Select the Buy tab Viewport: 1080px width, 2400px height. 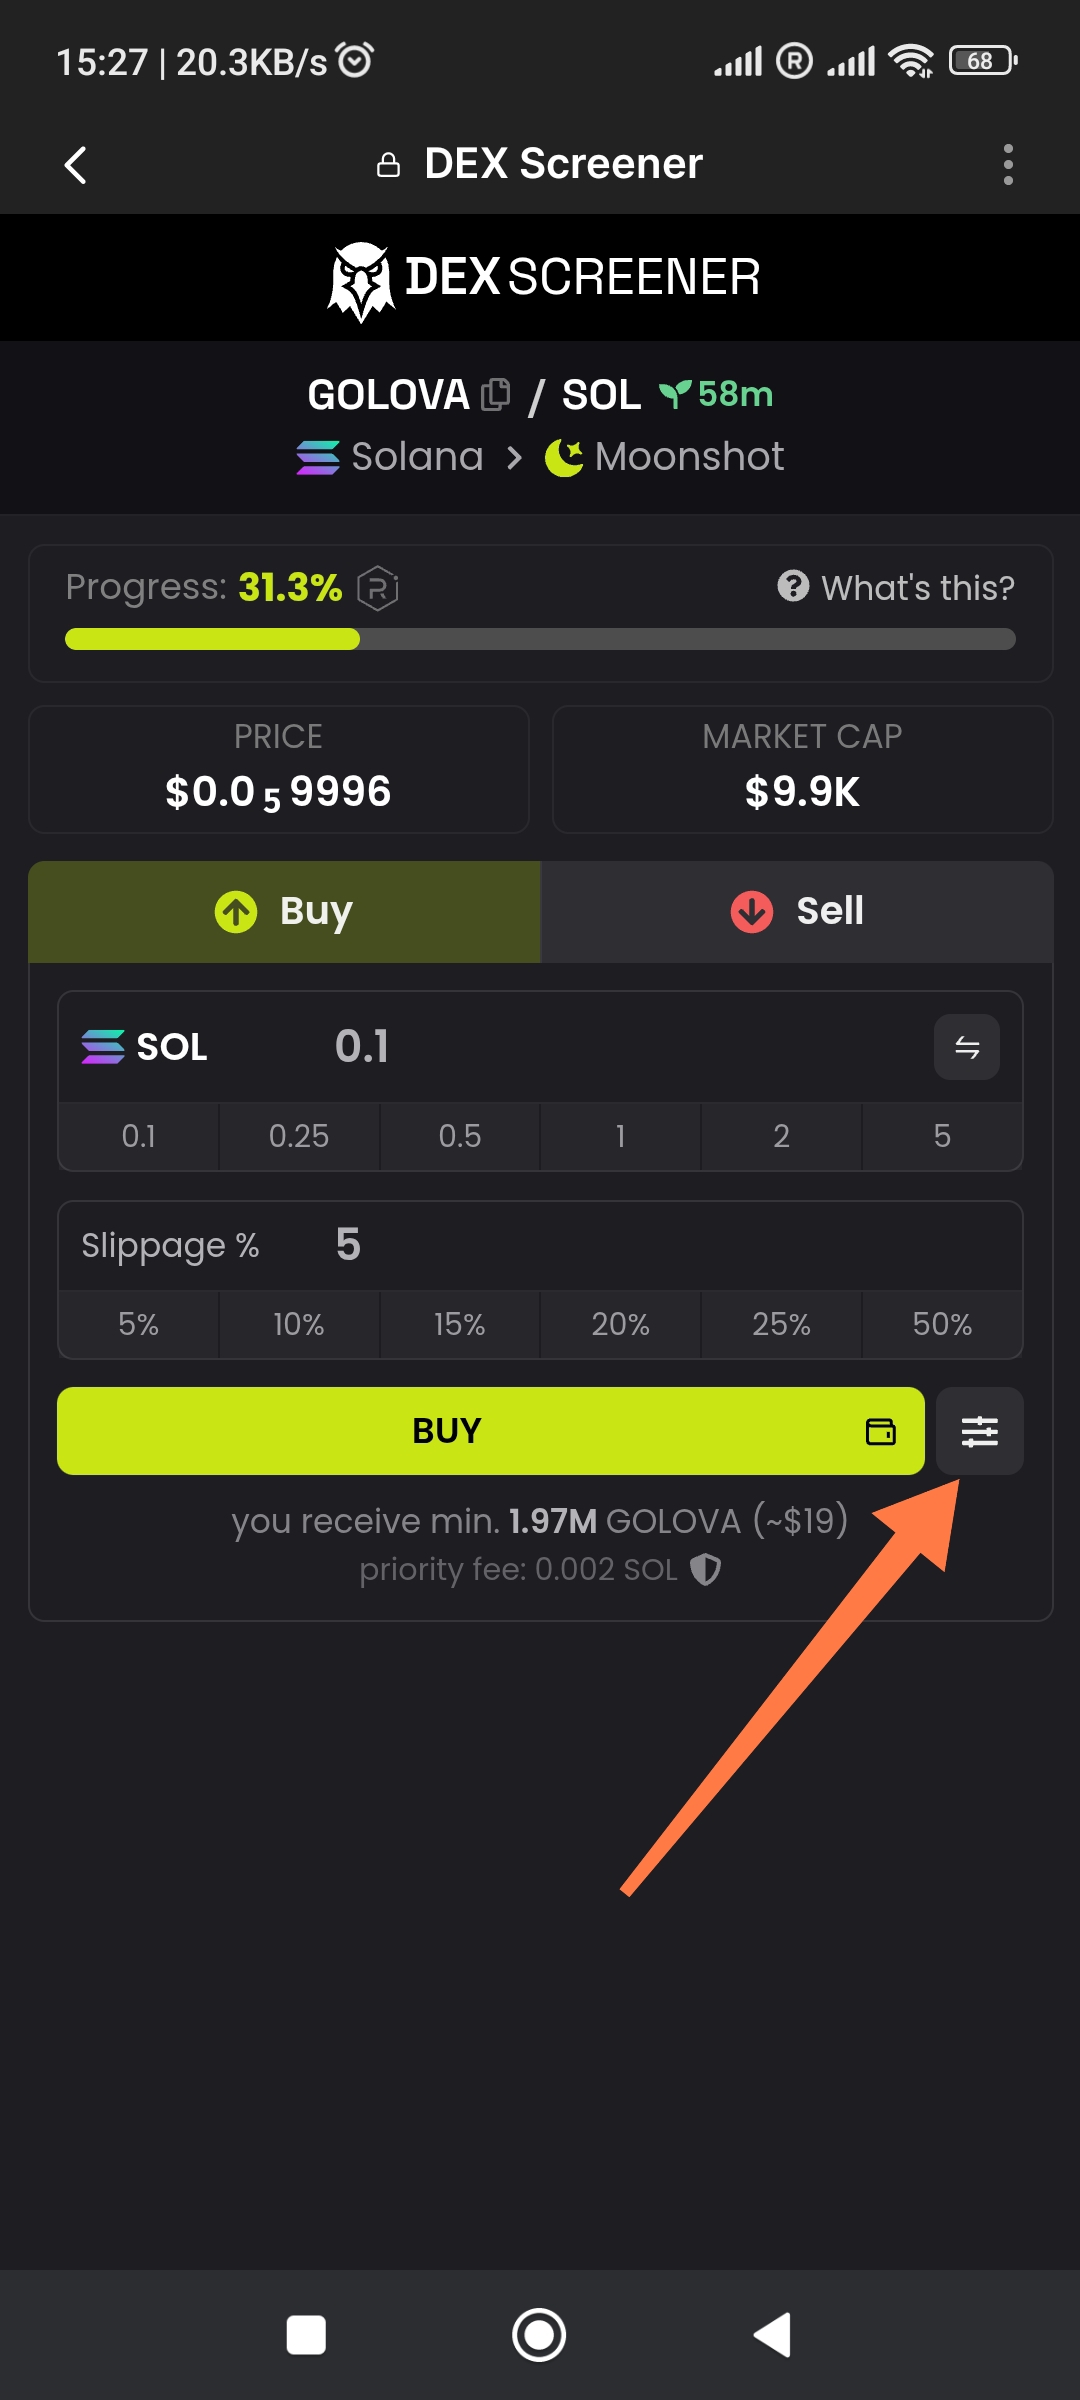point(285,911)
